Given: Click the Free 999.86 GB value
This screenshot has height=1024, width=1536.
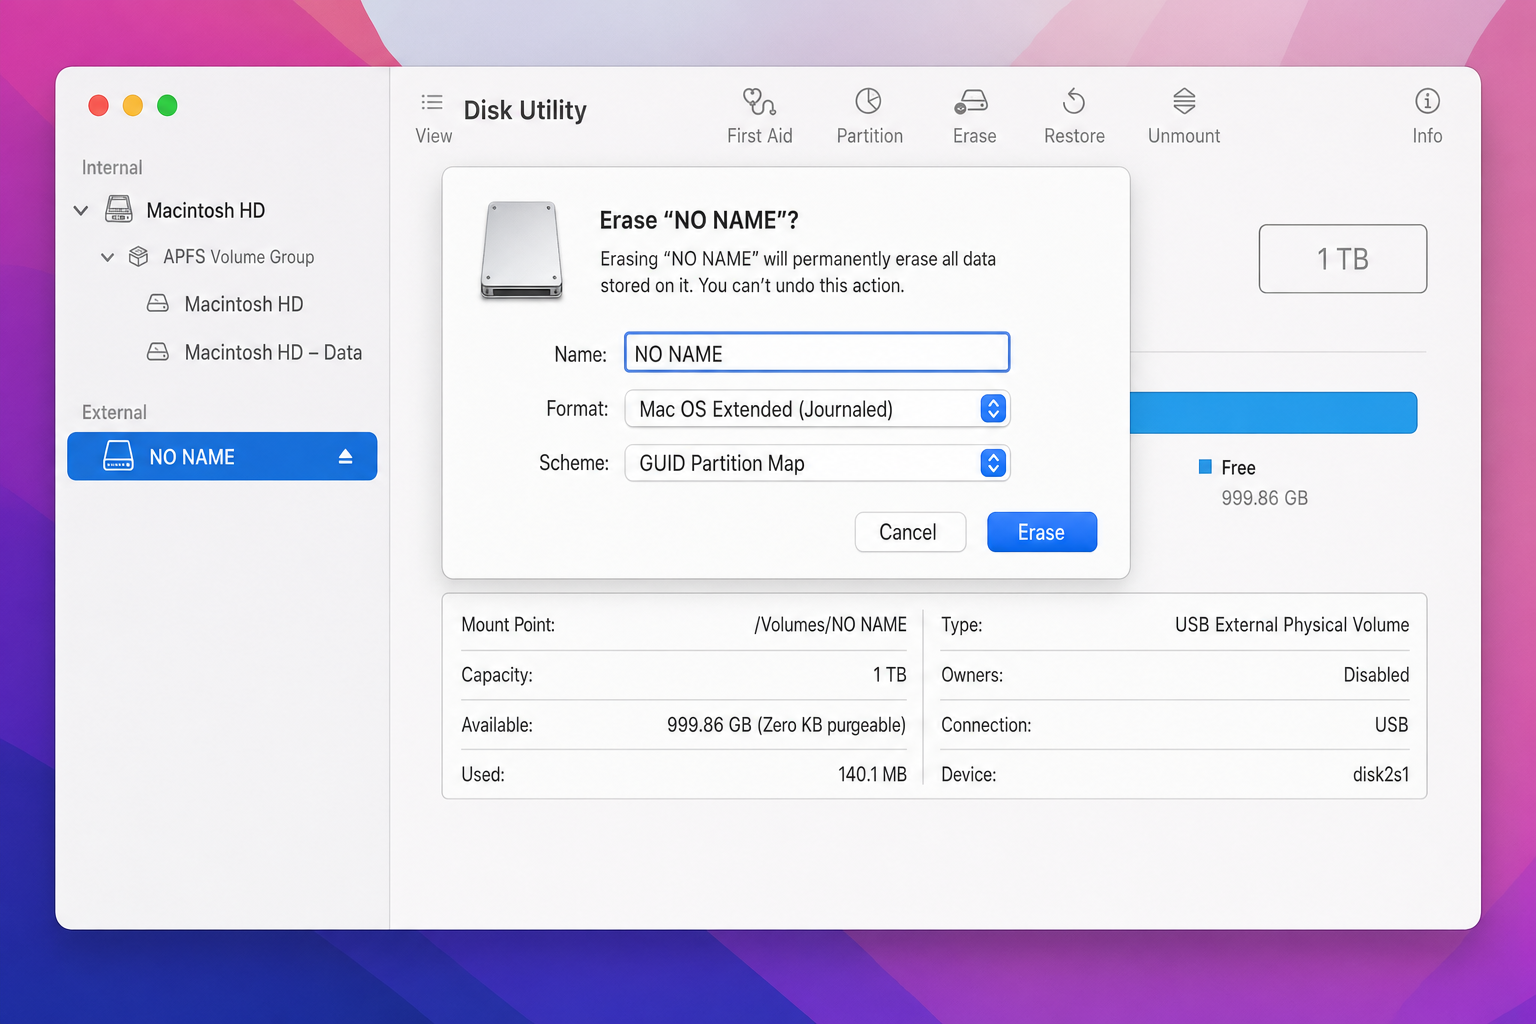Looking at the screenshot, I should [x=1264, y=498].
